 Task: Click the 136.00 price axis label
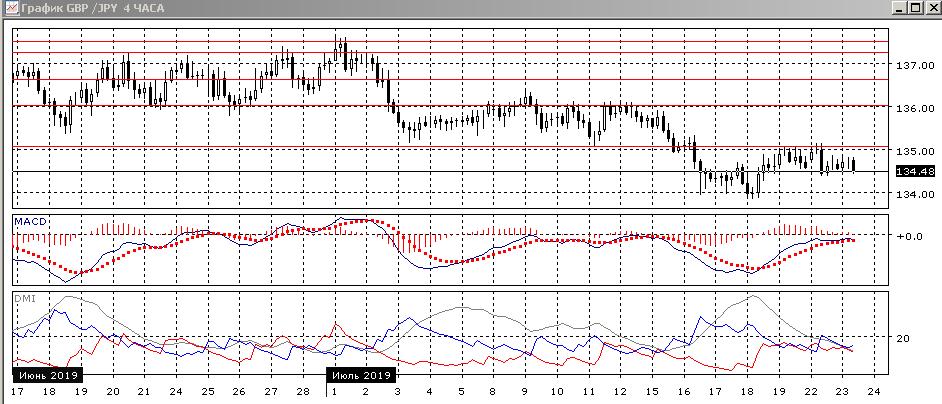click(x=908, y=108)
